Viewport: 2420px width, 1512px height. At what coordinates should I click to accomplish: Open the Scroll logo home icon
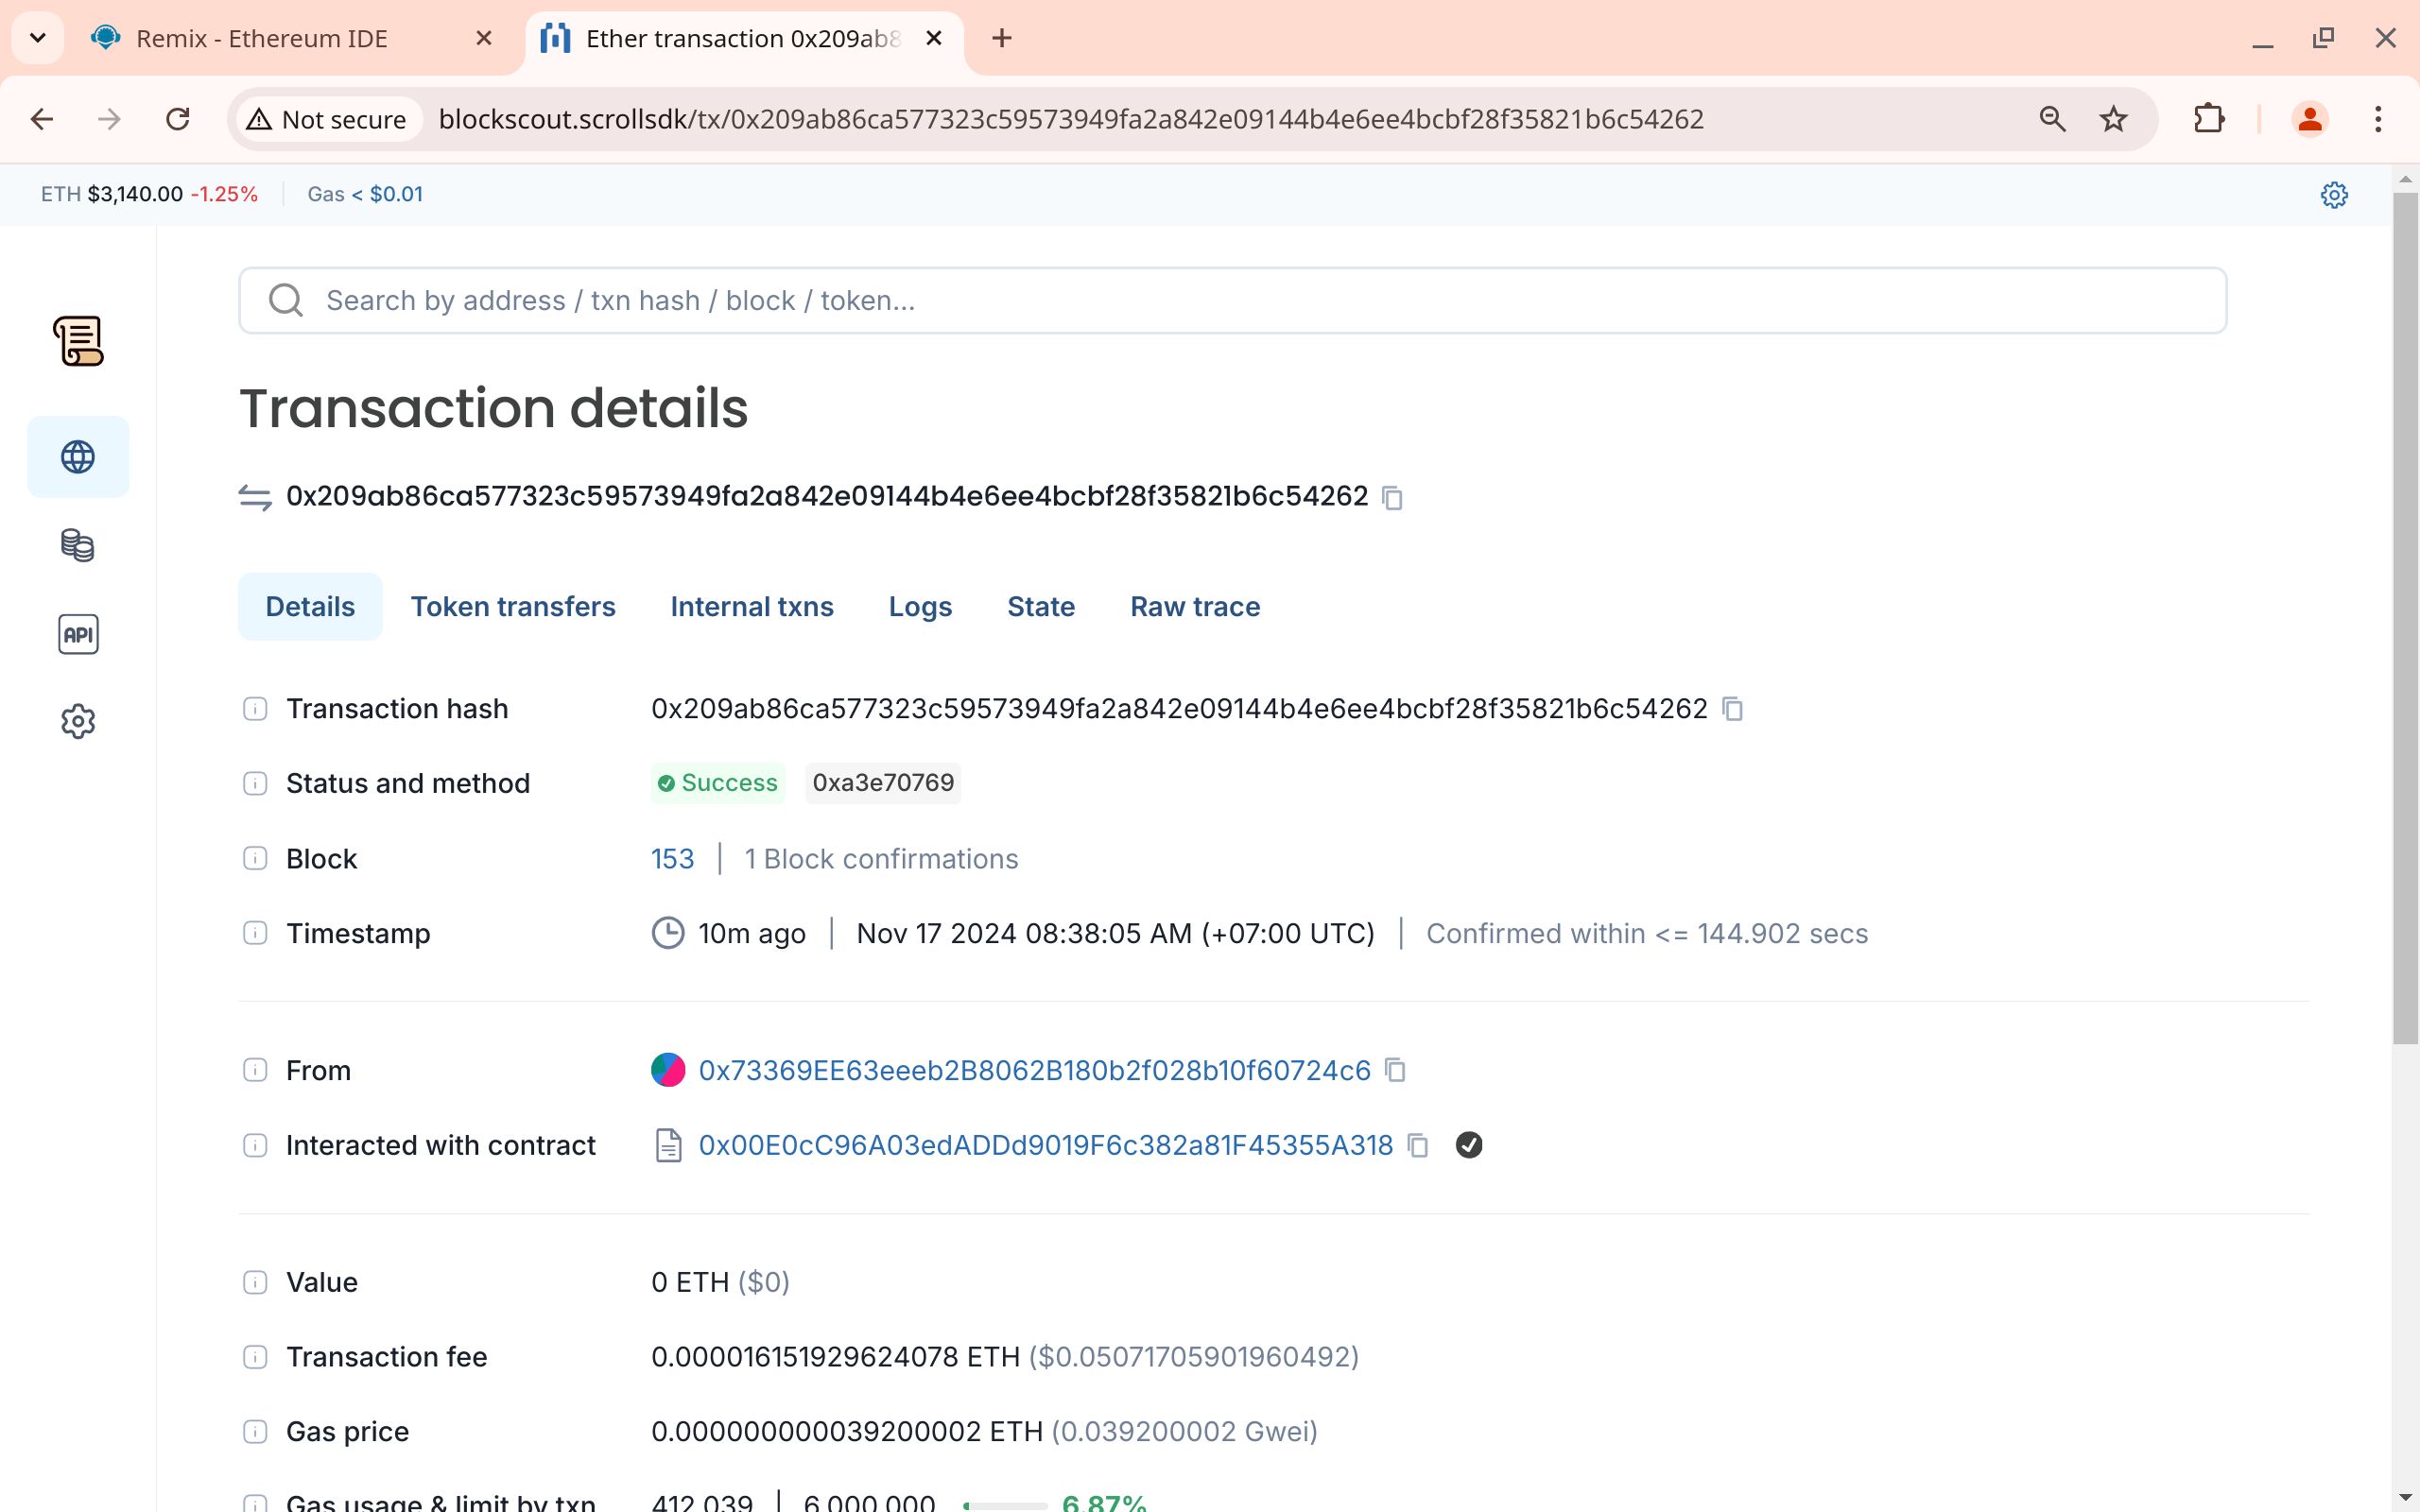click(x=78, y=341)
